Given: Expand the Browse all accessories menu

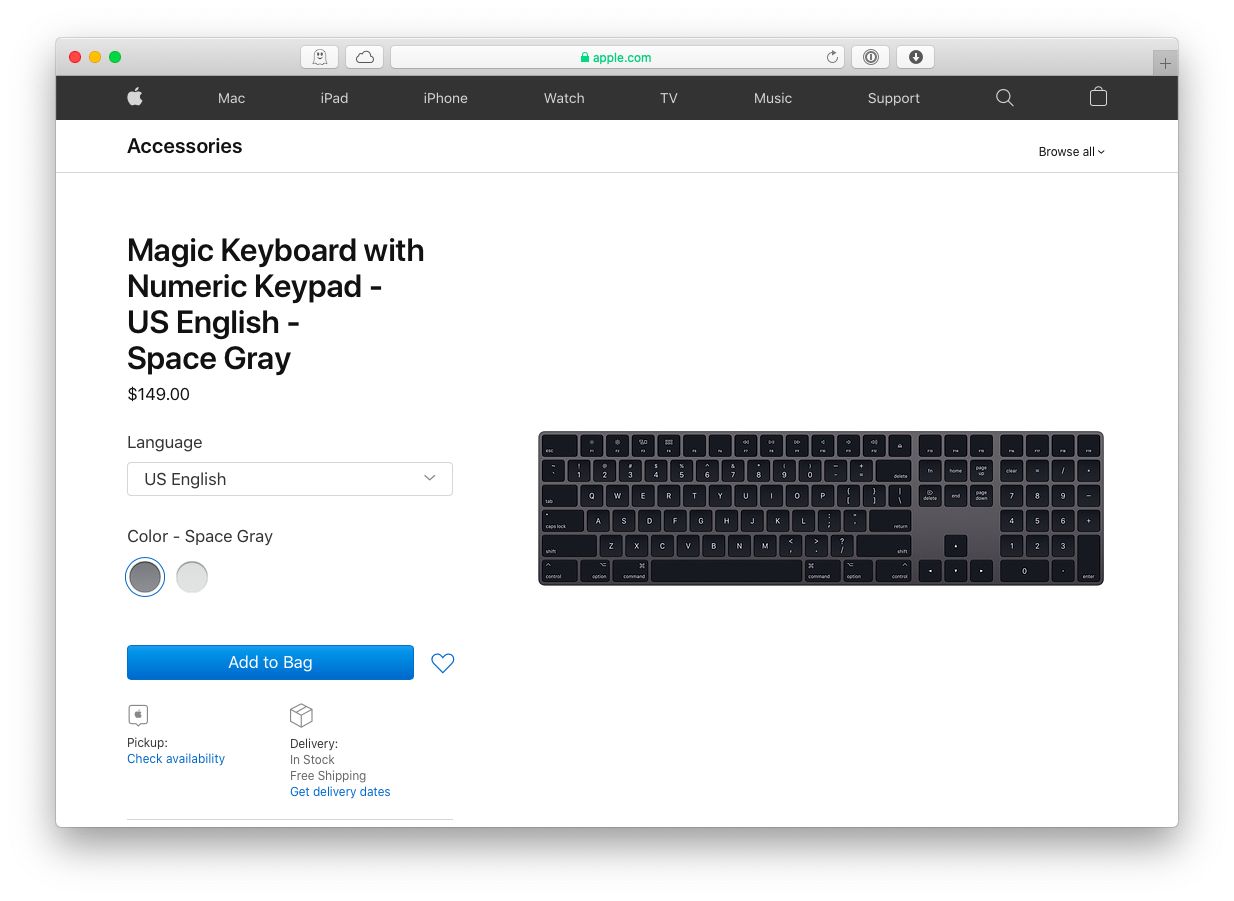Looking at the screenshot, I should pos(1070,151).
